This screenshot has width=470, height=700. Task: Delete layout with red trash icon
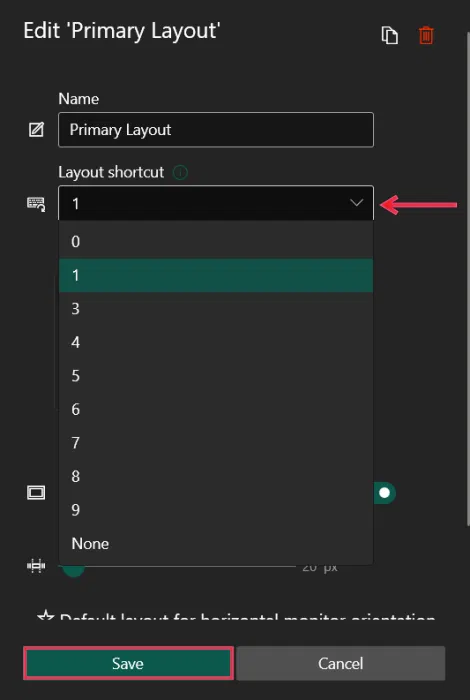(426, 35)
